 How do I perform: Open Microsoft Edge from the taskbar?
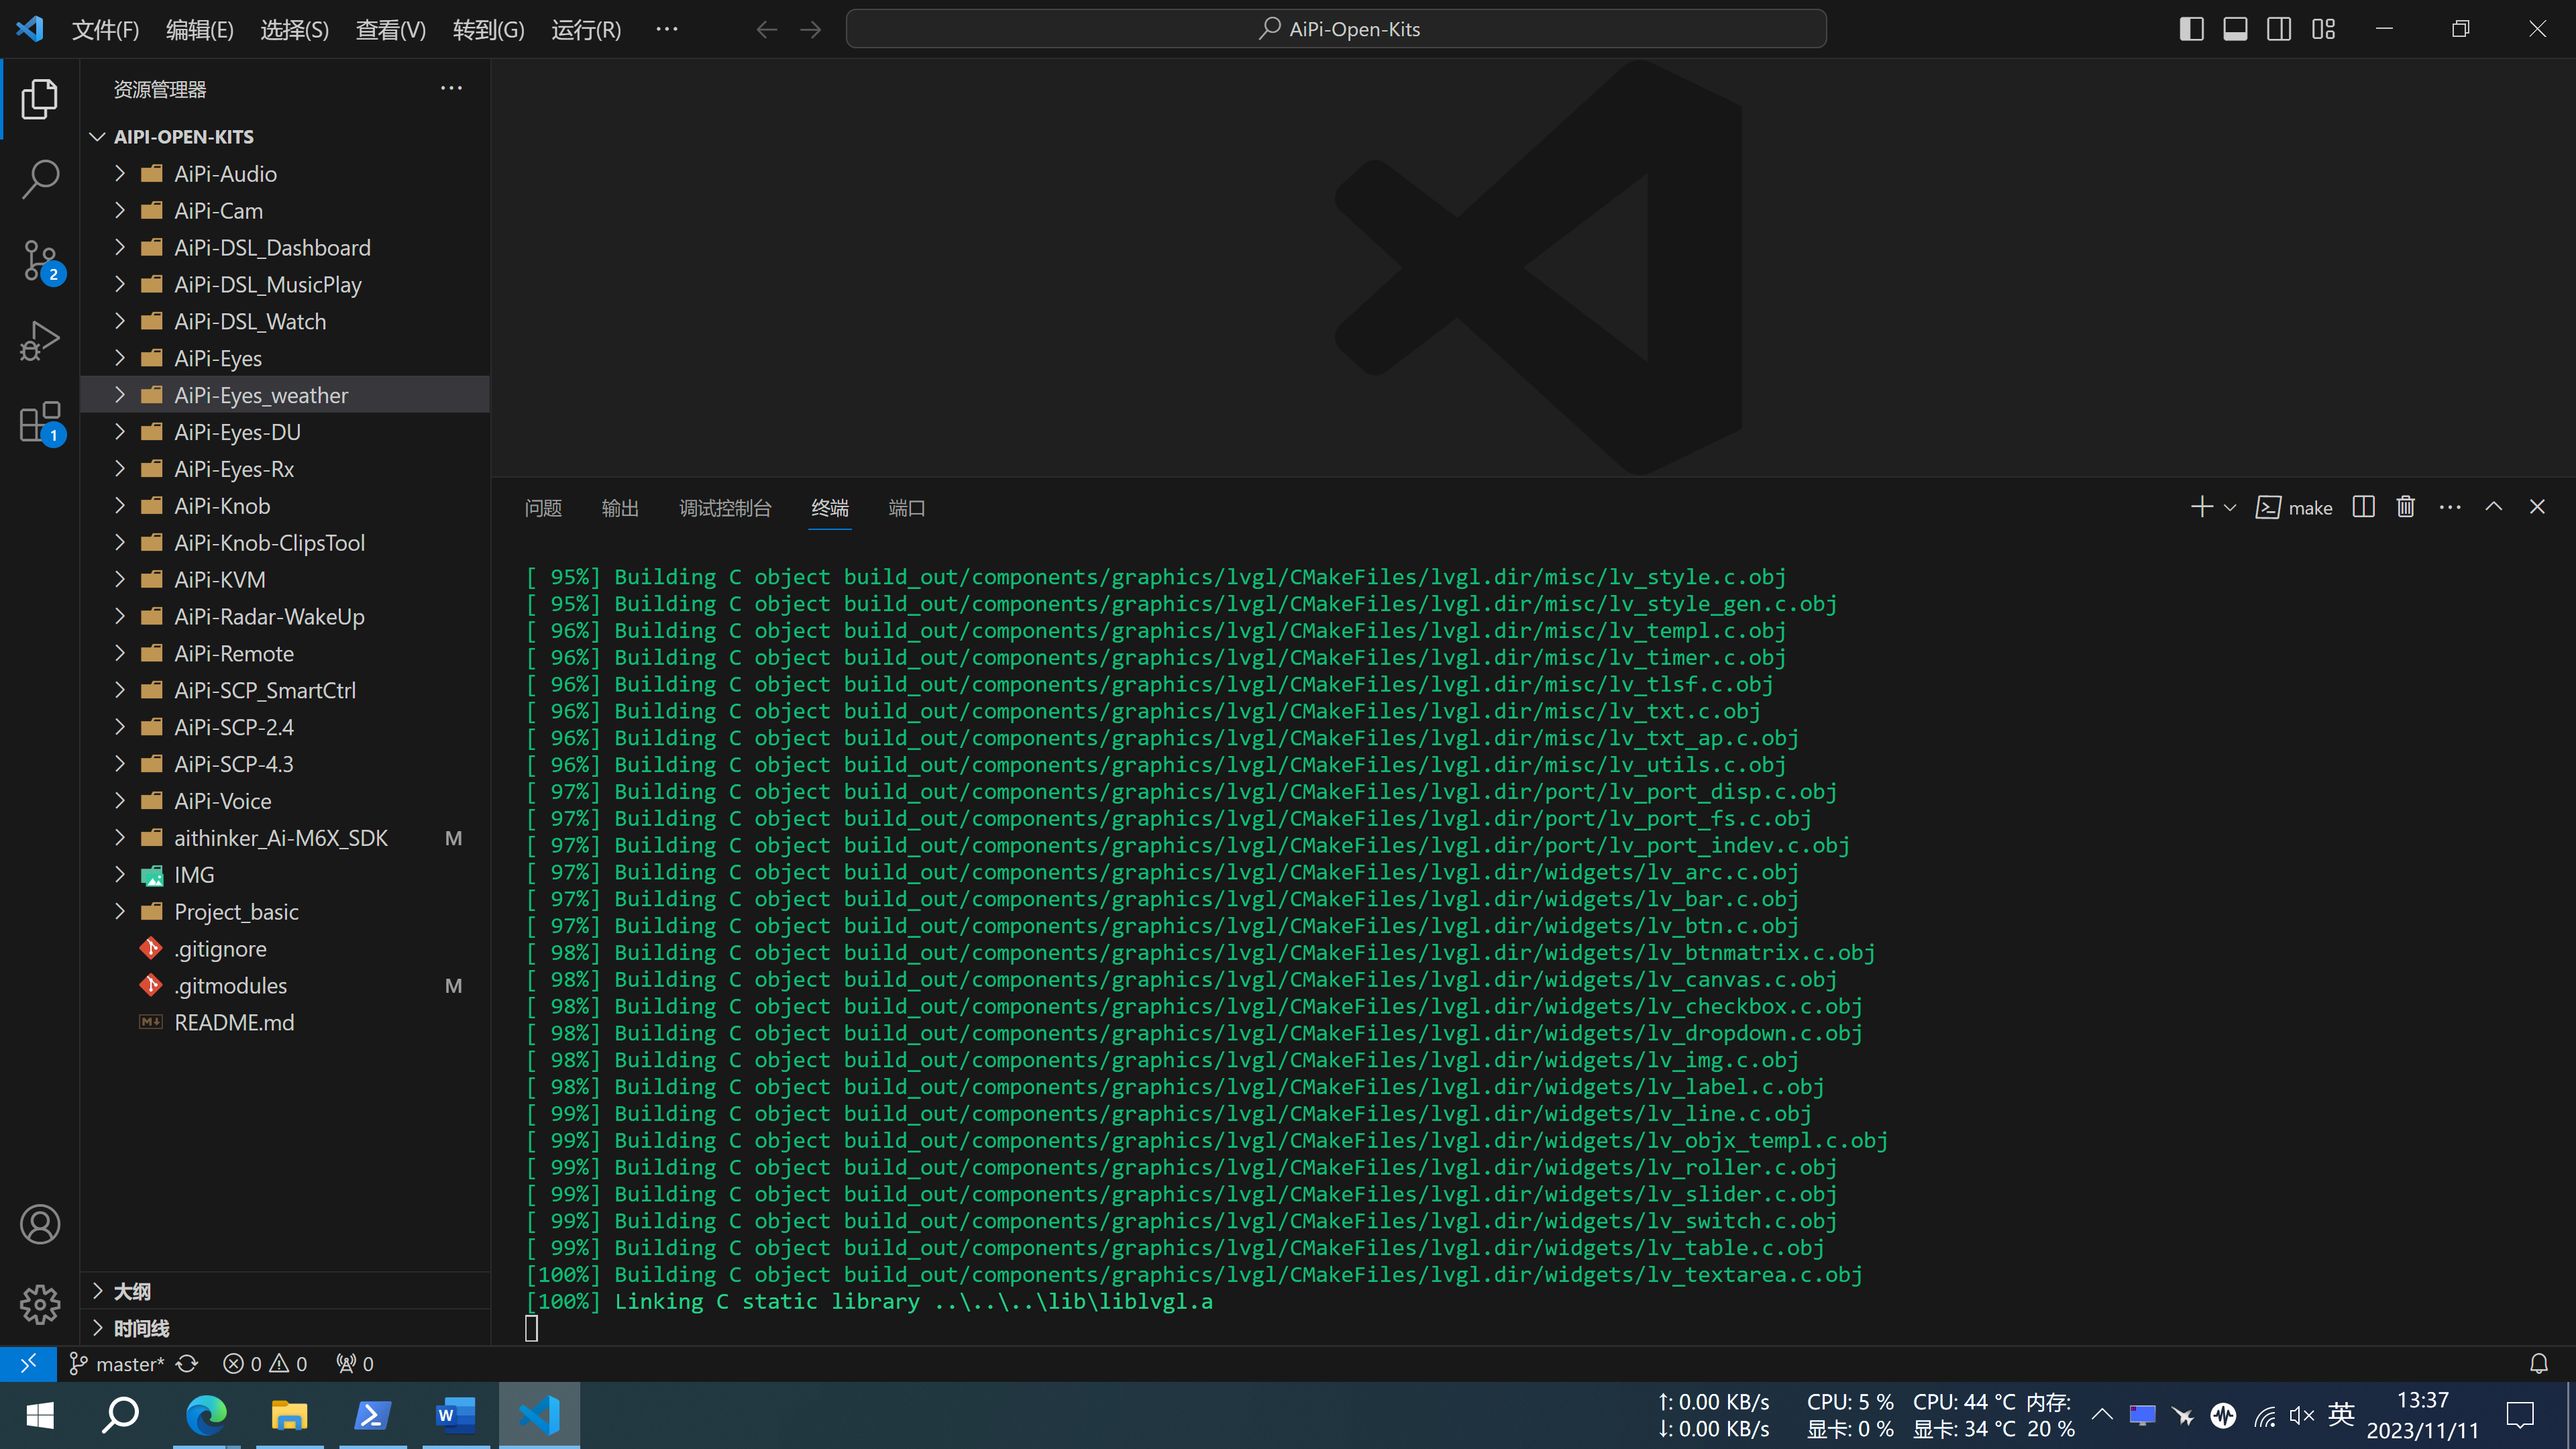point(206,1415)
